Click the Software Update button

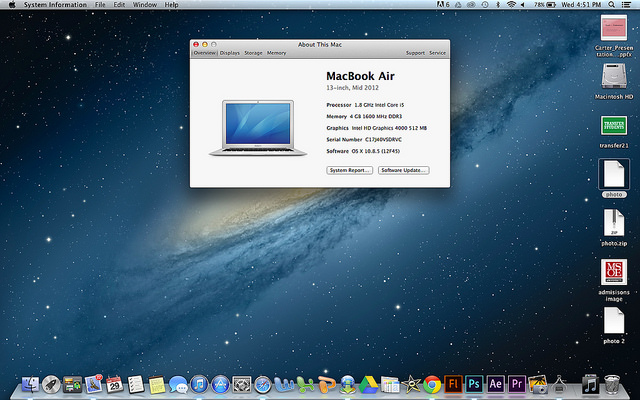pos(404,170)
